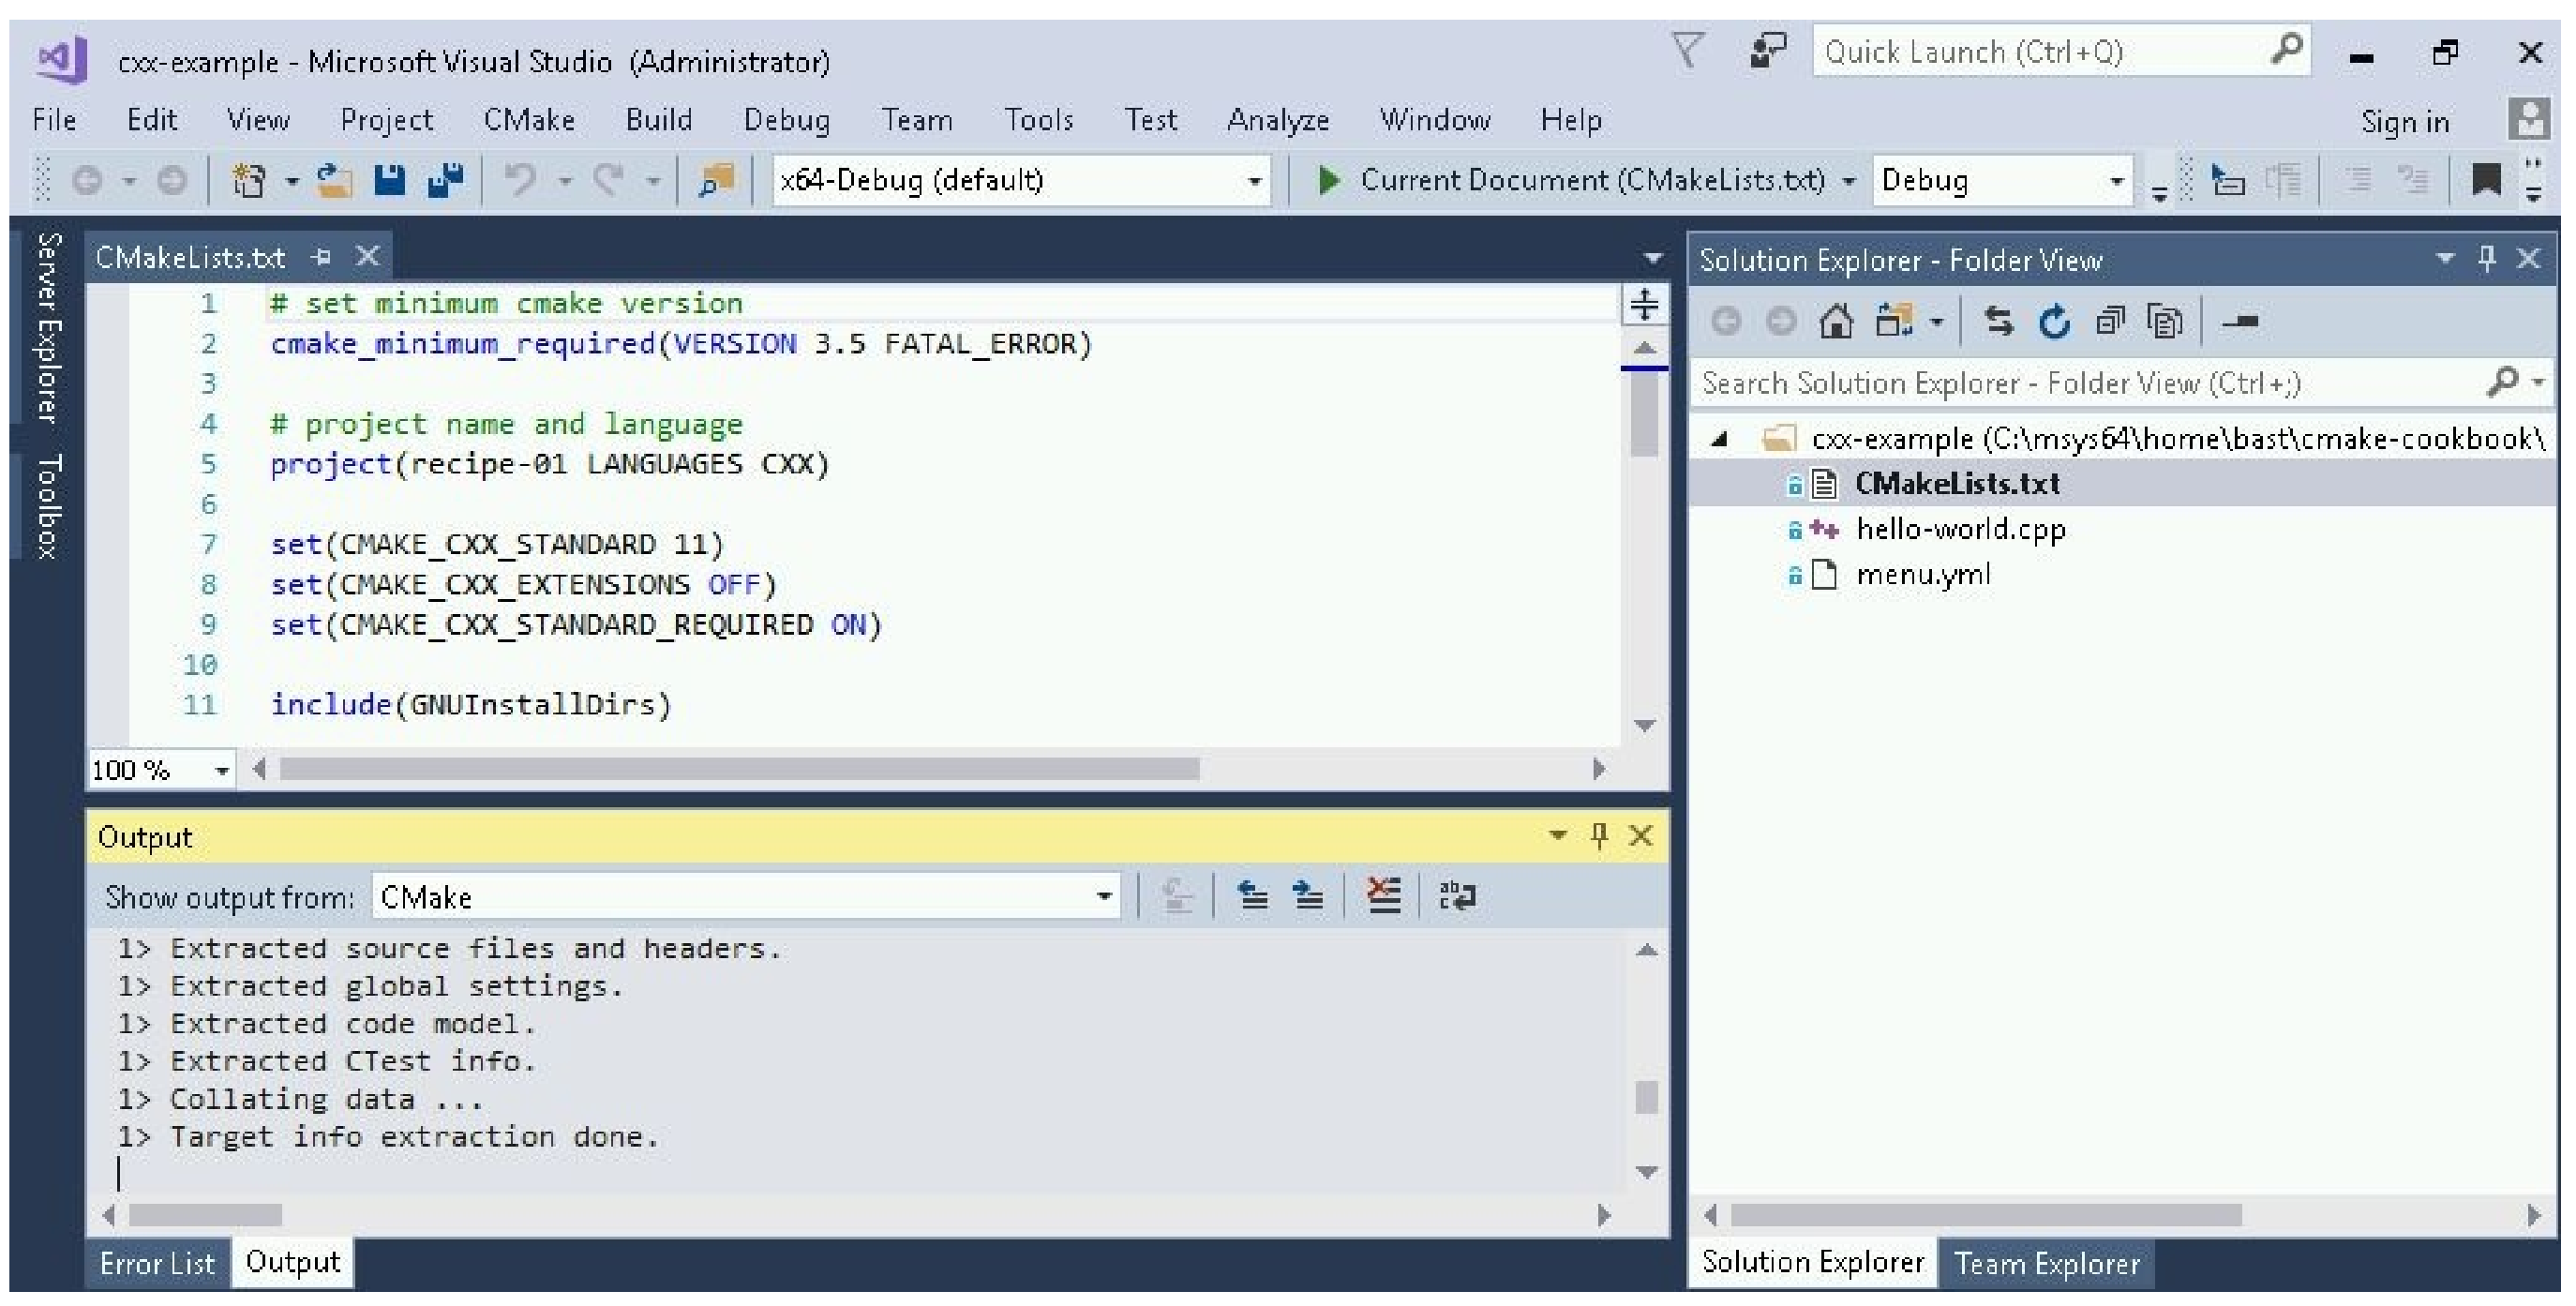Click Collapse All in Solution Explorer

coord(2109,322)
